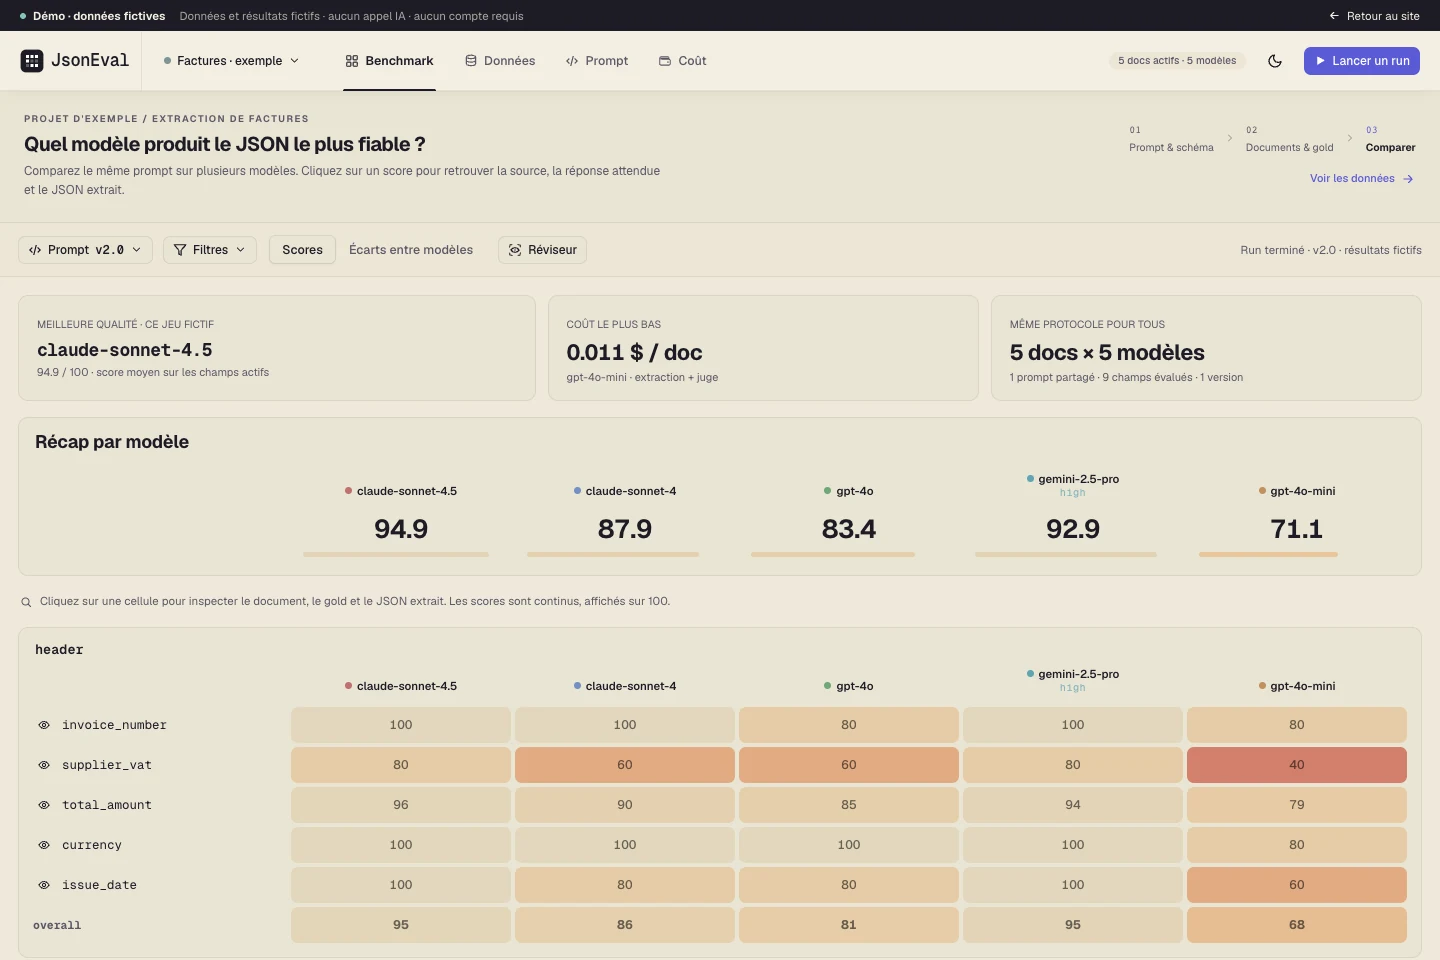The height and width of the screenshot is (960, 1440).
Task: Switch to the Benchmark tab
Action: coord(389,61)
